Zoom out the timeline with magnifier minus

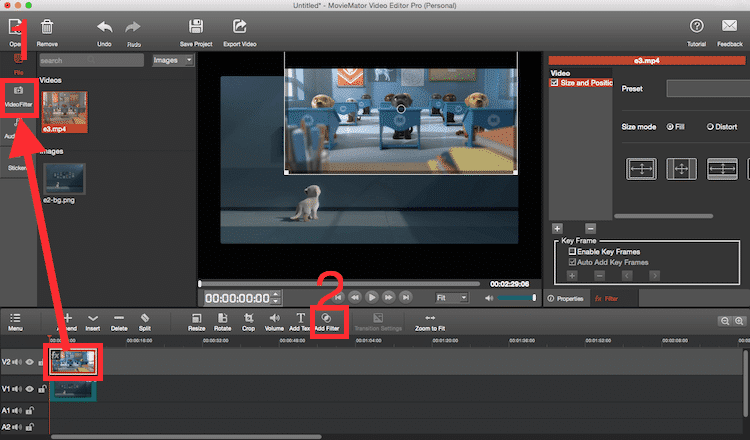pos(725,321)
